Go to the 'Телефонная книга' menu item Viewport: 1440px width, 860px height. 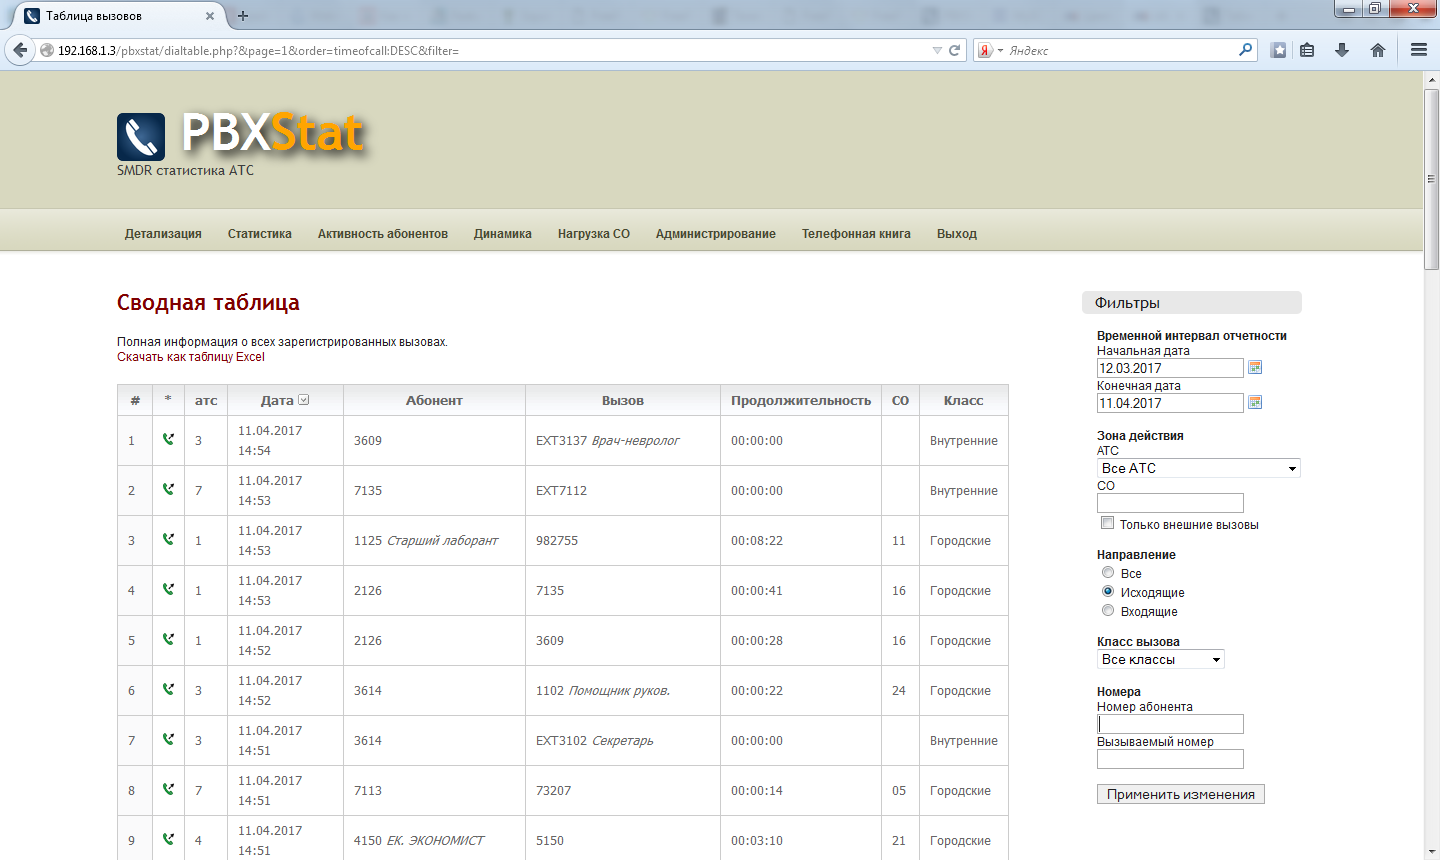856,234
